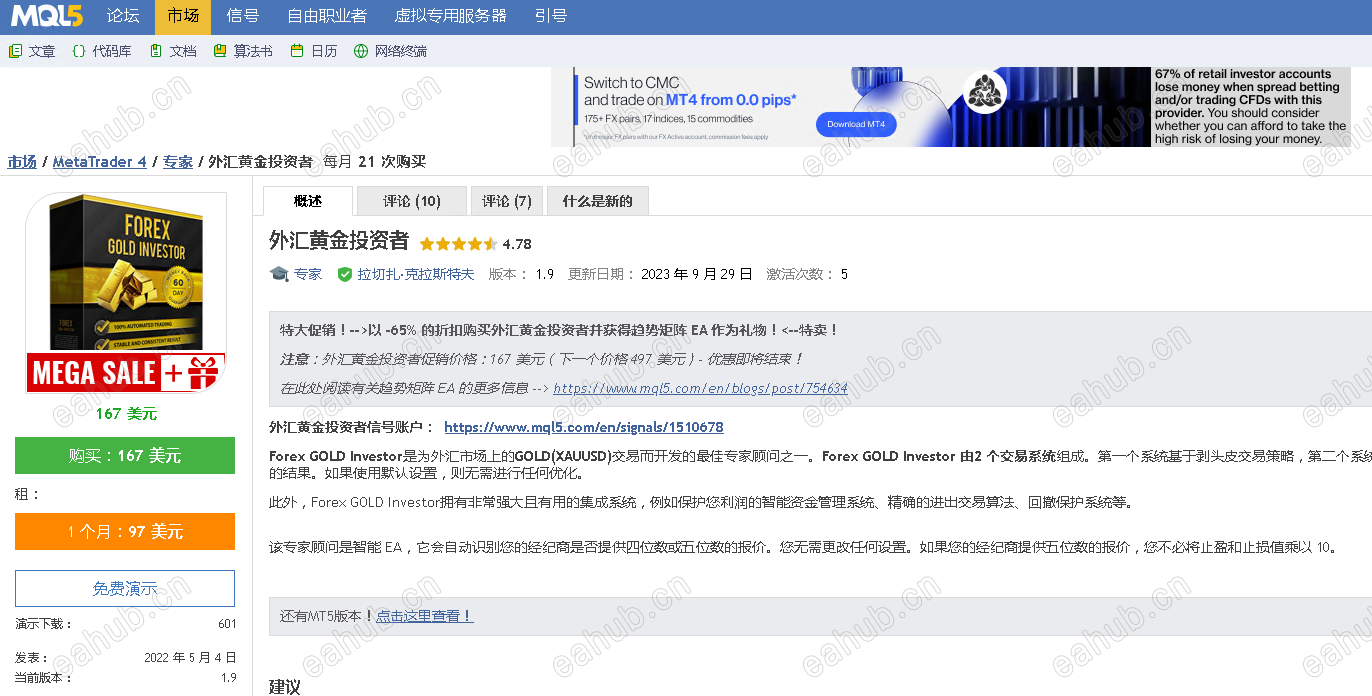Image resolution: width=1372 pixels, height=696 pixels.
Task: Open the 论坛 top menu
Action: 124,16
